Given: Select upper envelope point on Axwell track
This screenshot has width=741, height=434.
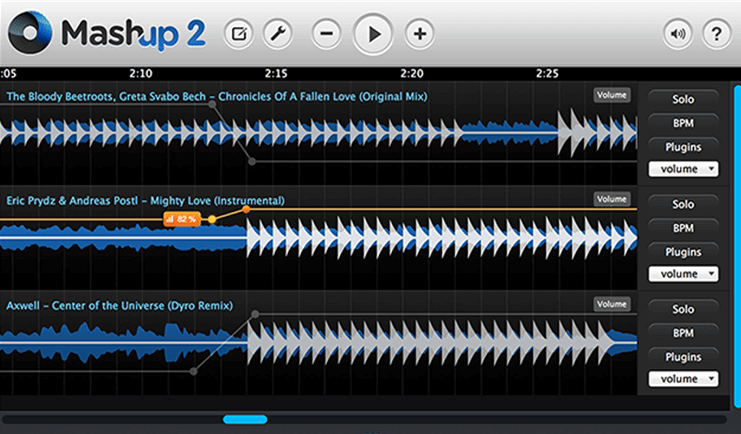Looking at the screenshot, I should pyautogui.click(x=255, y=314).
